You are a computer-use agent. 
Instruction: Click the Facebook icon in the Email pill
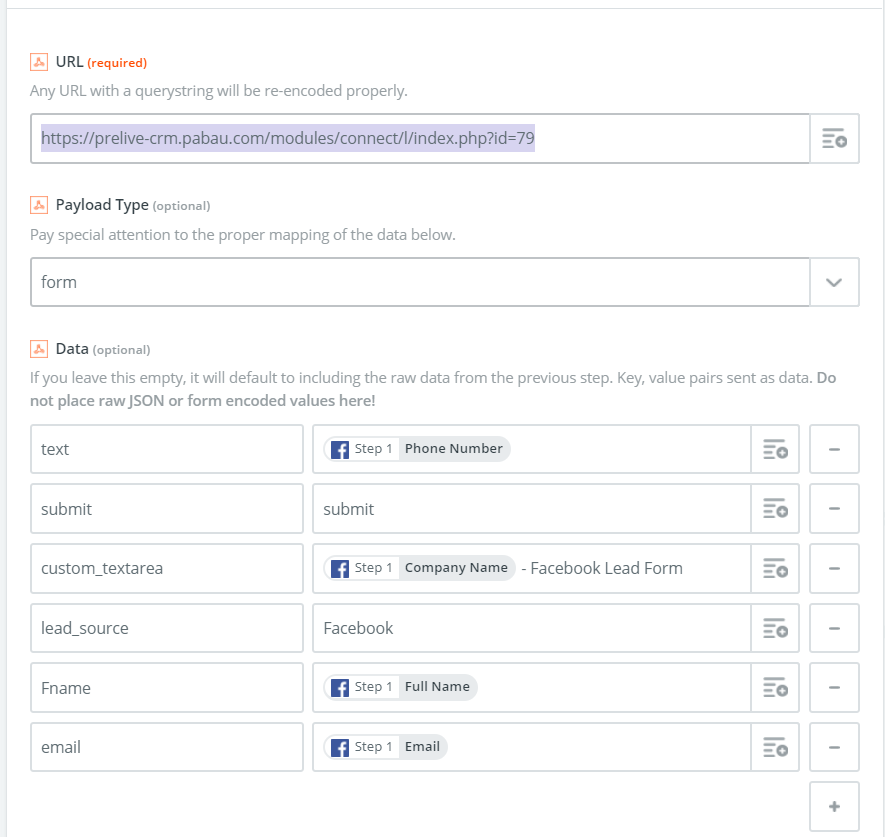[x=340, y=746]
